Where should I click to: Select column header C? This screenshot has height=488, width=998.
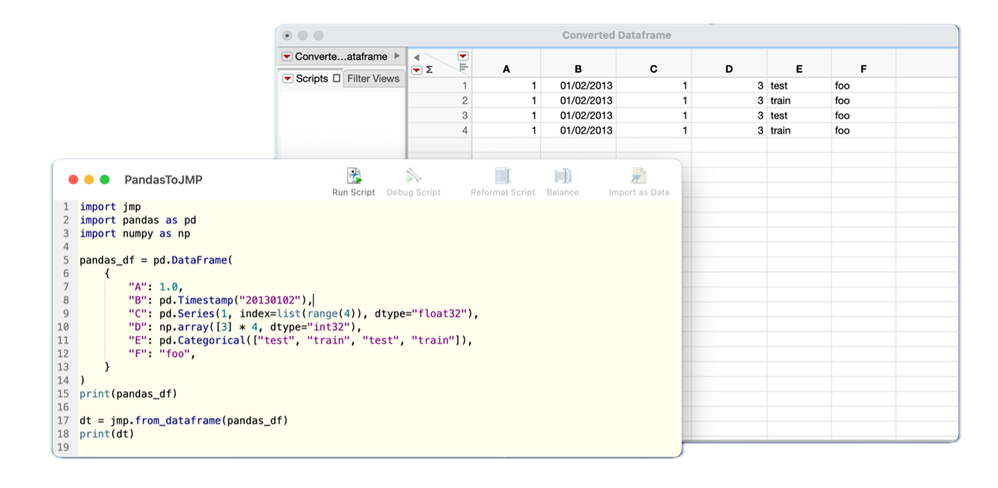(654, 69)
